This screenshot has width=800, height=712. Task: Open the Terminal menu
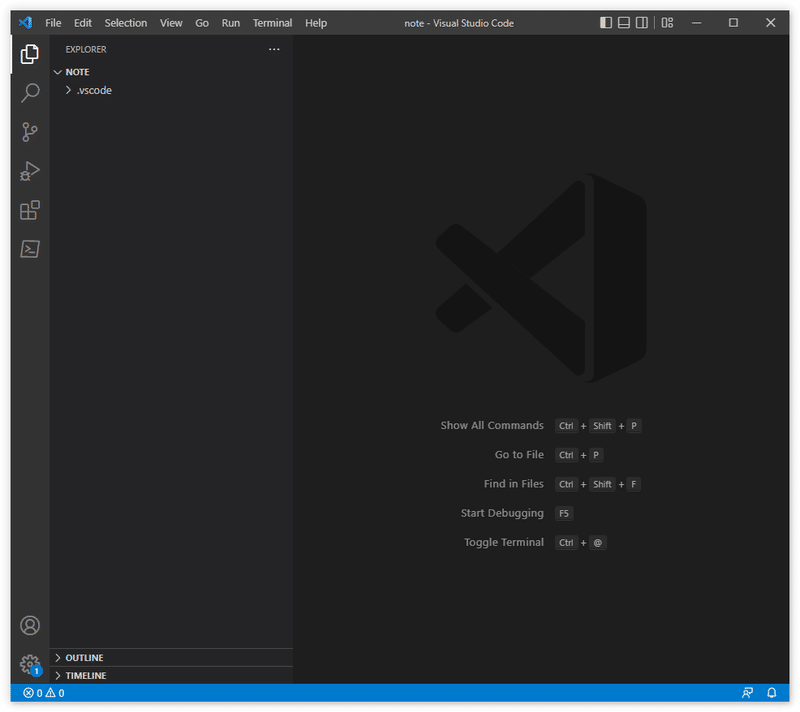tap(272, 23)
